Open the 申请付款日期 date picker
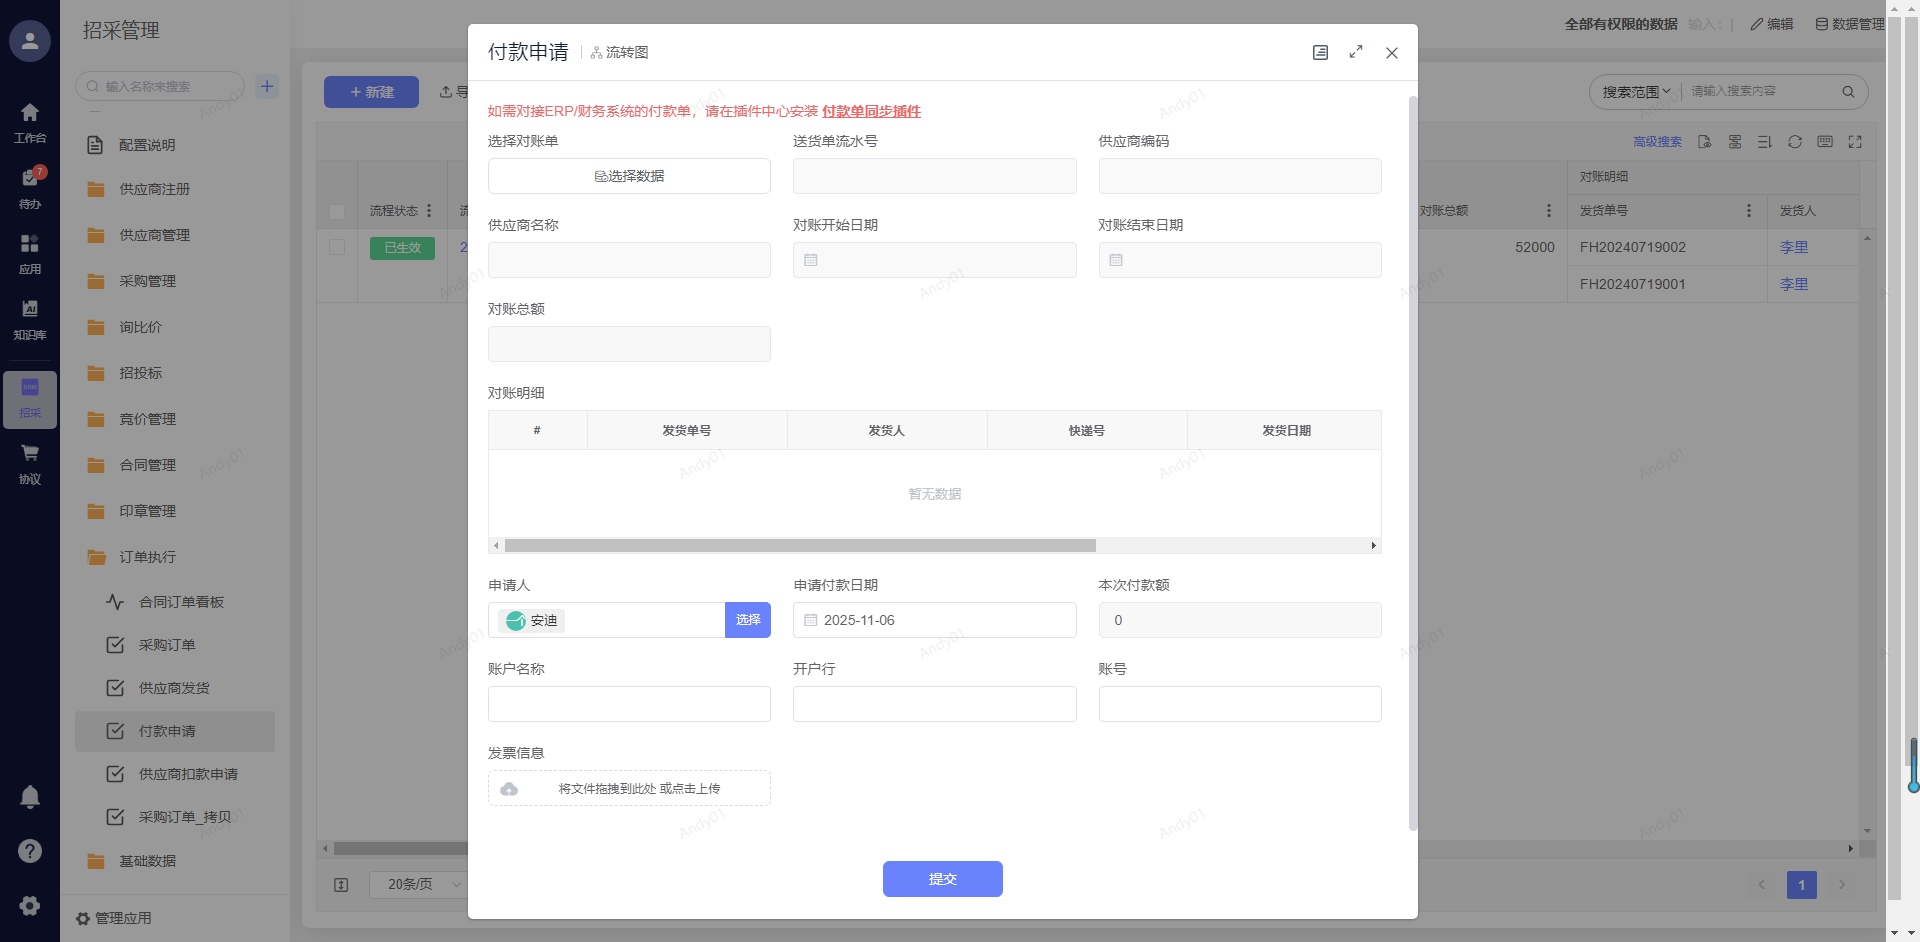1920x942 pixels. [x=934, y=620]
